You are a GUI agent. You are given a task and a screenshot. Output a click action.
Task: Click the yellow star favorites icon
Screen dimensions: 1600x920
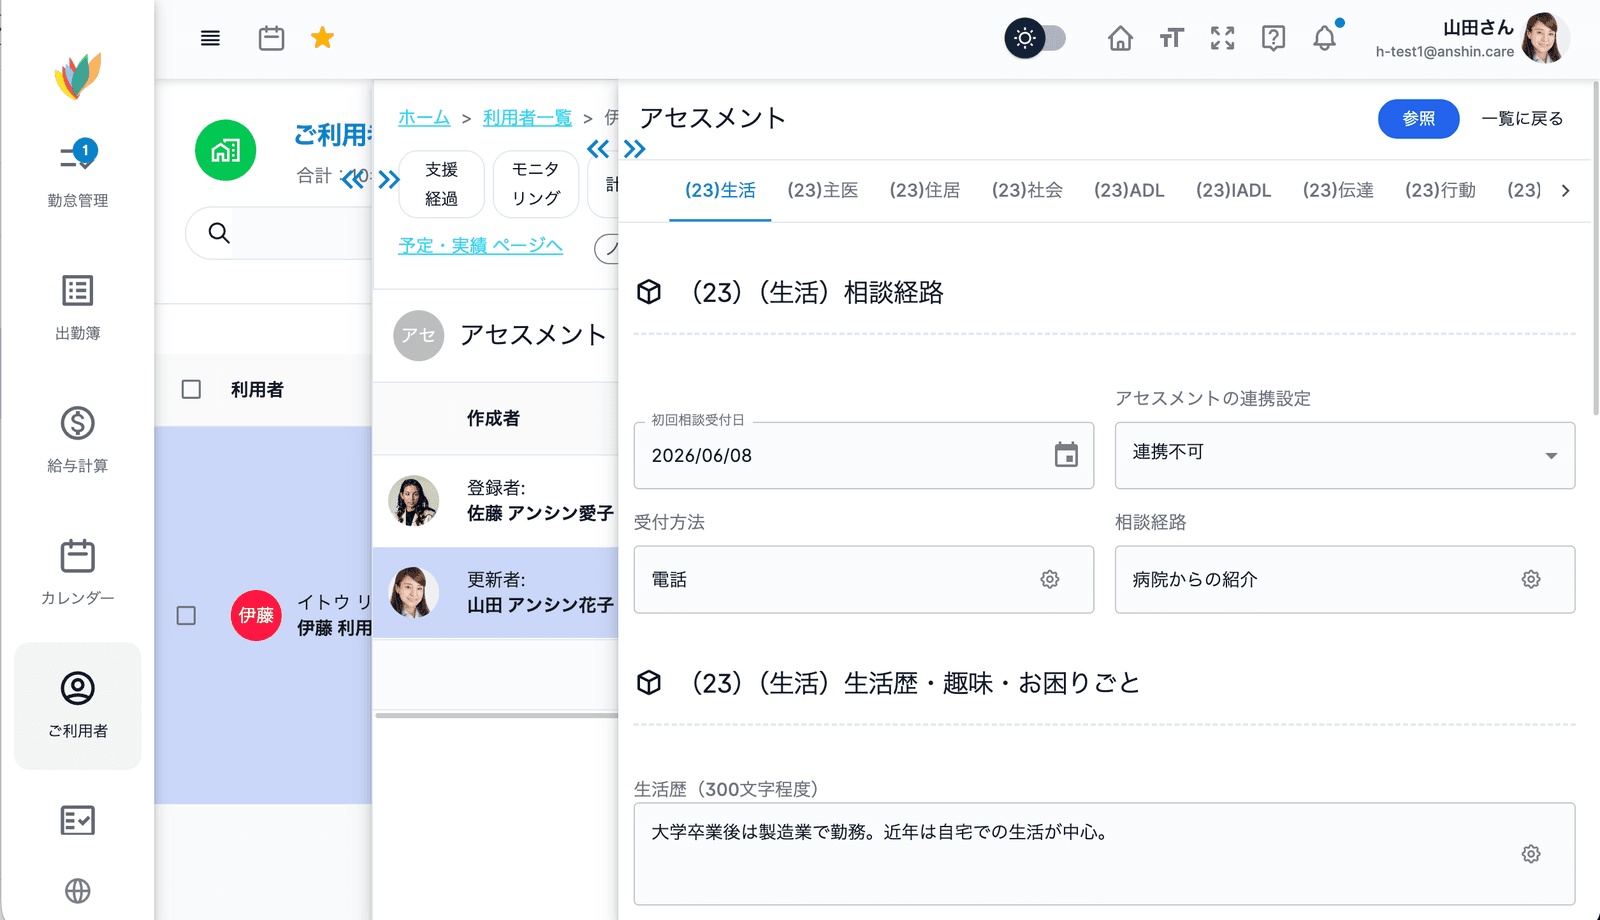coord(322,38)
